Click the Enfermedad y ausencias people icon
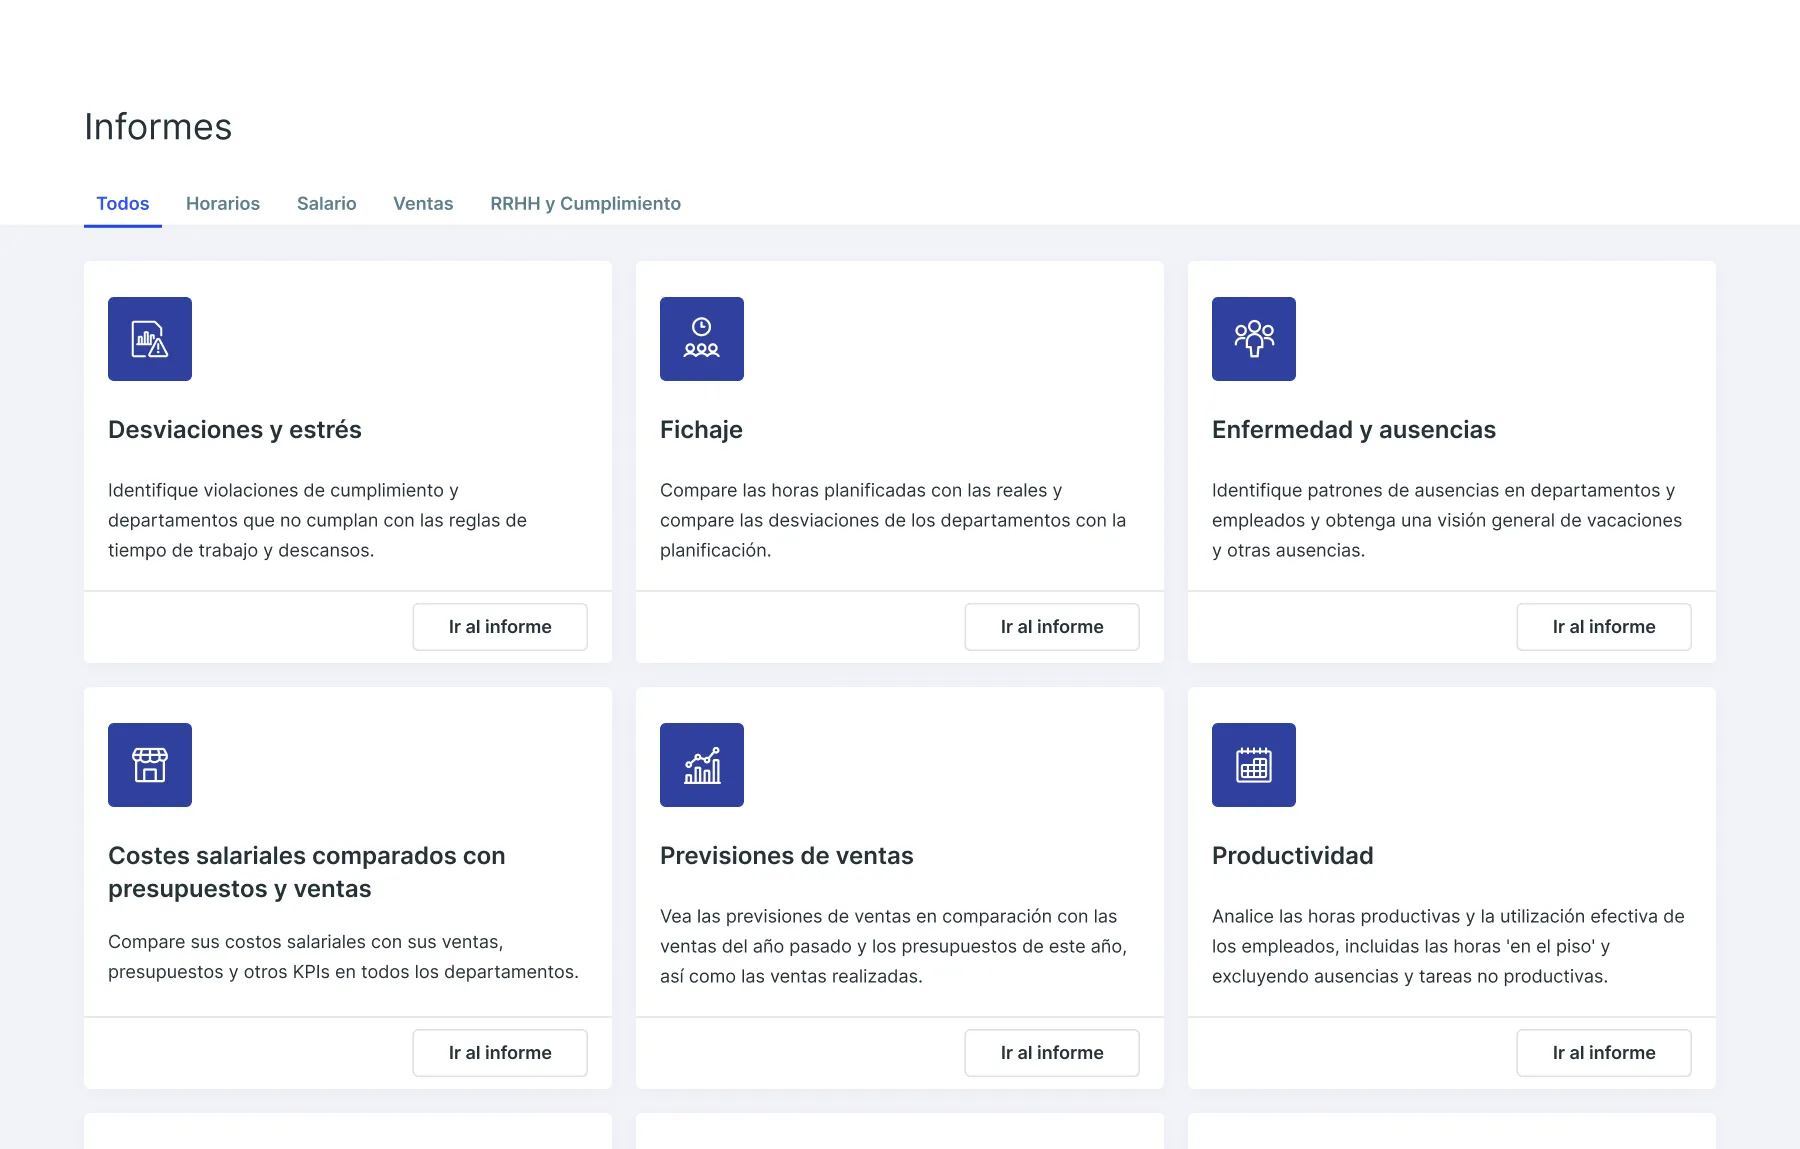This screenshot has height=1149, width=1800. pyautogui.click(x=1254, y=339)
